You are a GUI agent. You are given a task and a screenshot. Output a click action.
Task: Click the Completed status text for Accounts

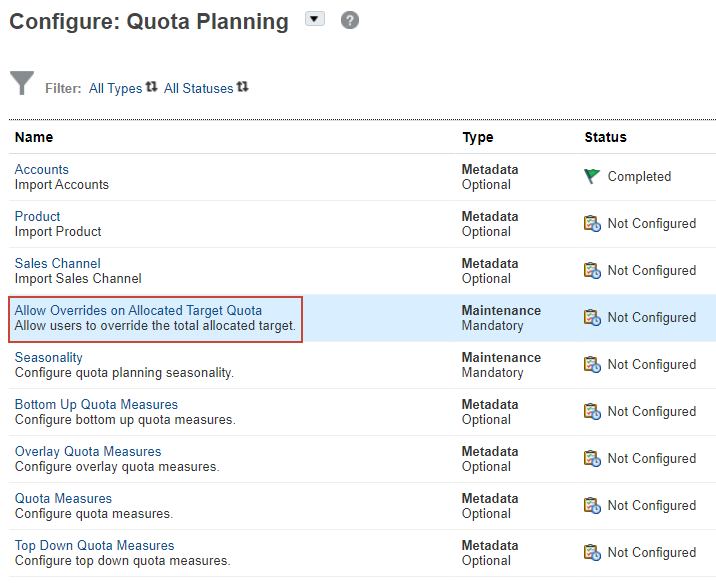pyautogui.click(x=639, y=176)
